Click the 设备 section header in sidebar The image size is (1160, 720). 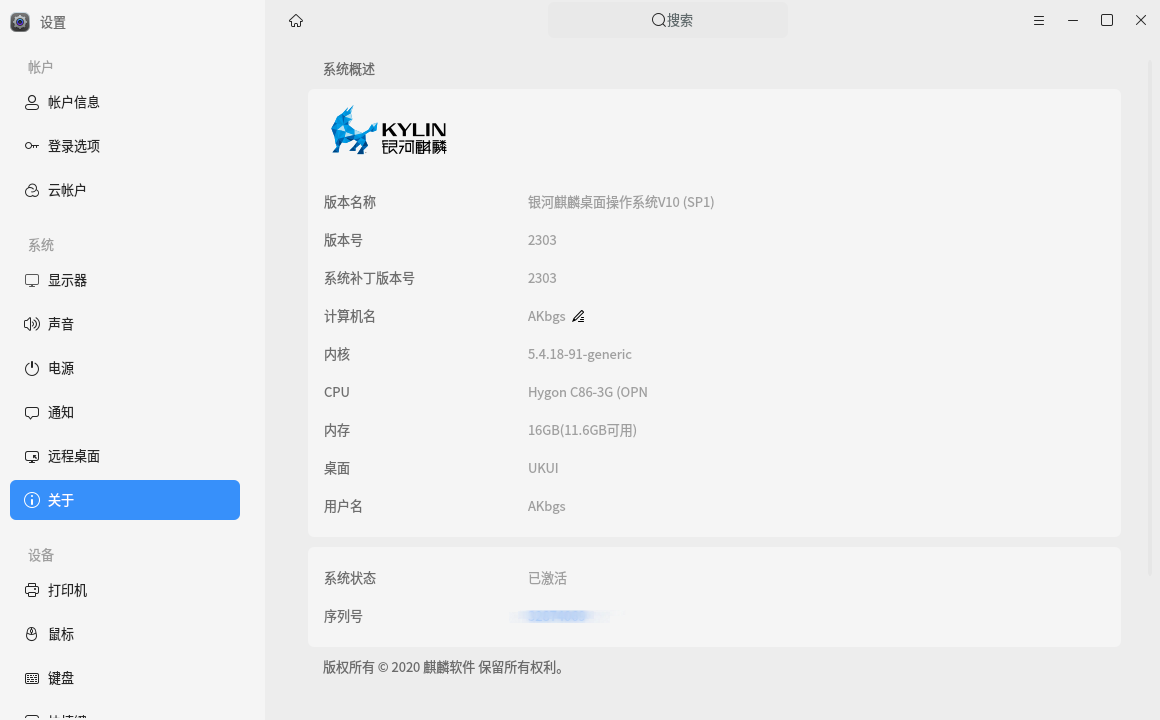point(41,556)
